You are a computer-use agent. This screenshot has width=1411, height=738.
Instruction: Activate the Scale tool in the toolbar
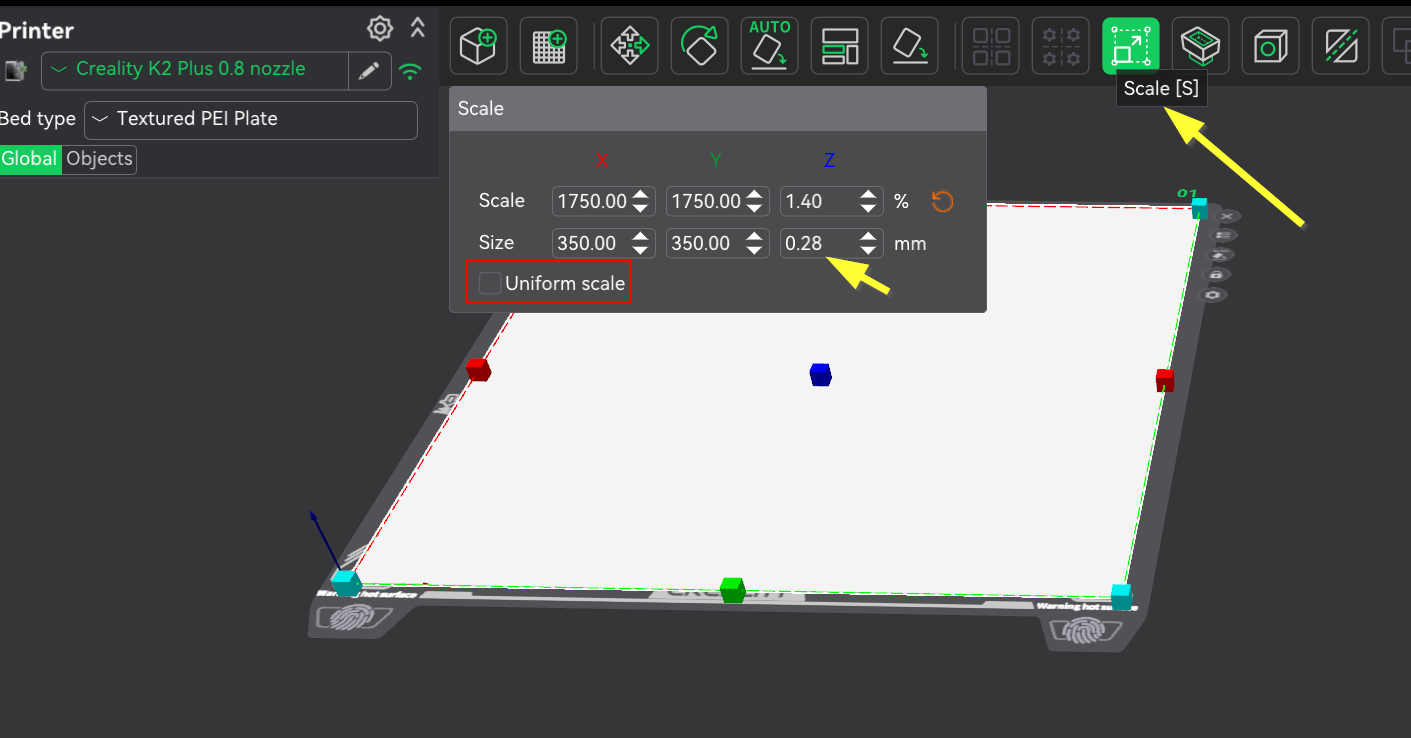coord(1130,46)
